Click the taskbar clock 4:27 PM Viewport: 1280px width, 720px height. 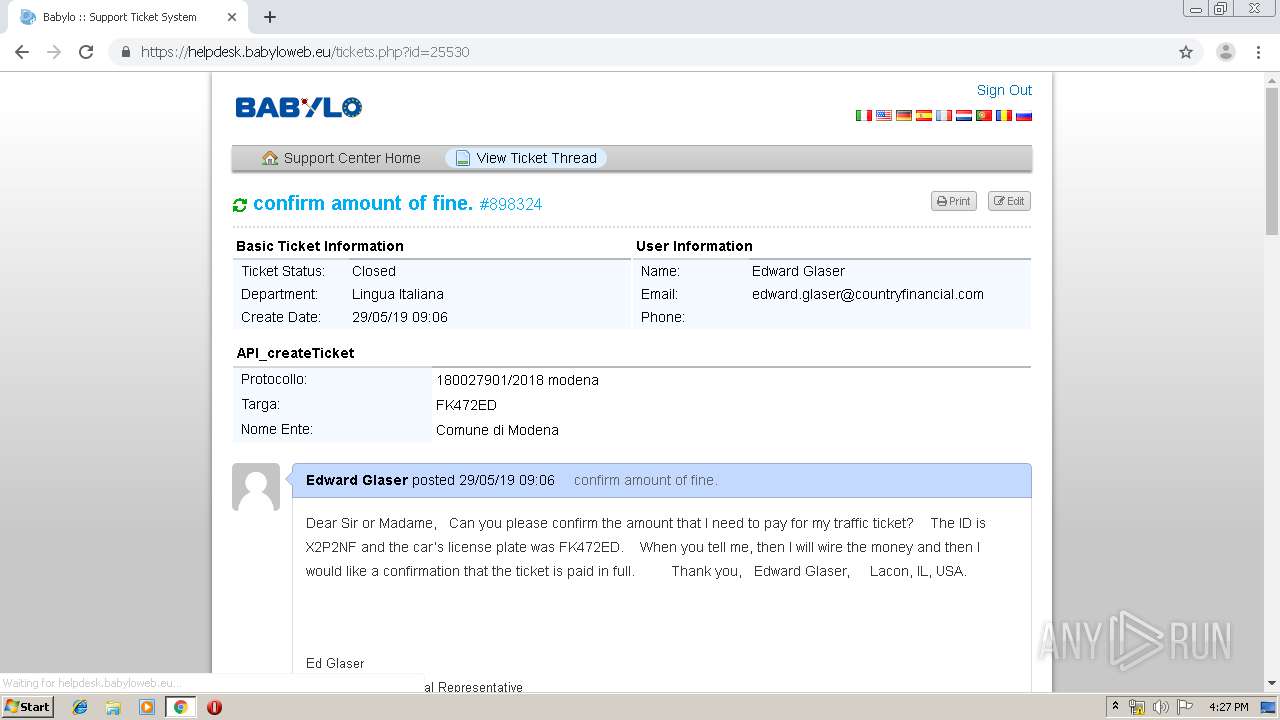tap(1228, 707)
